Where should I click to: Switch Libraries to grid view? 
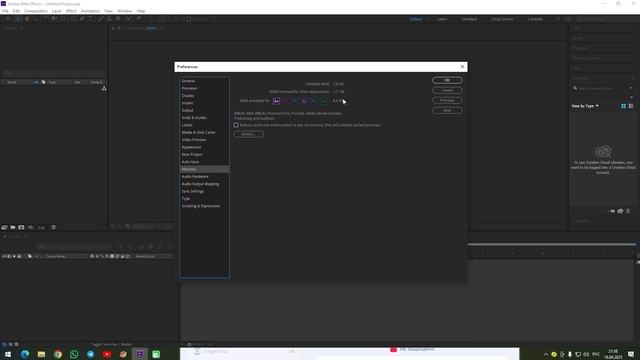click(x=623, y=106)
